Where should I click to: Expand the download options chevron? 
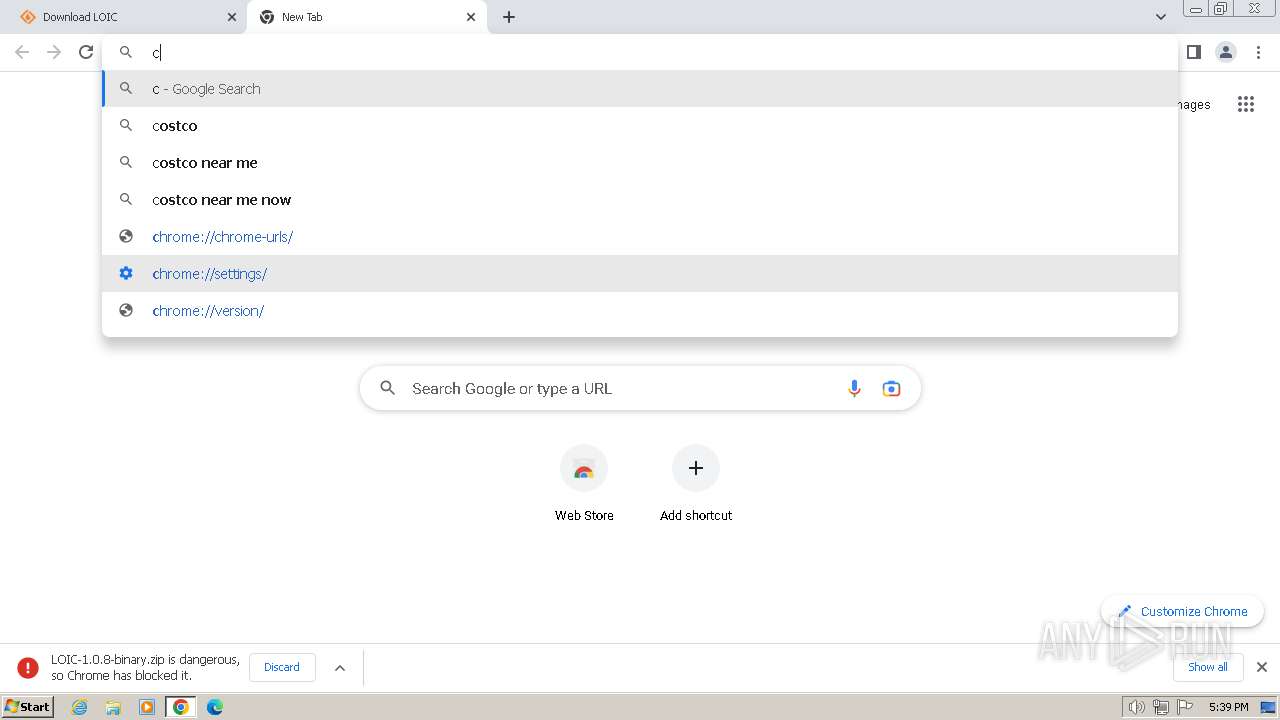point(340,668)
